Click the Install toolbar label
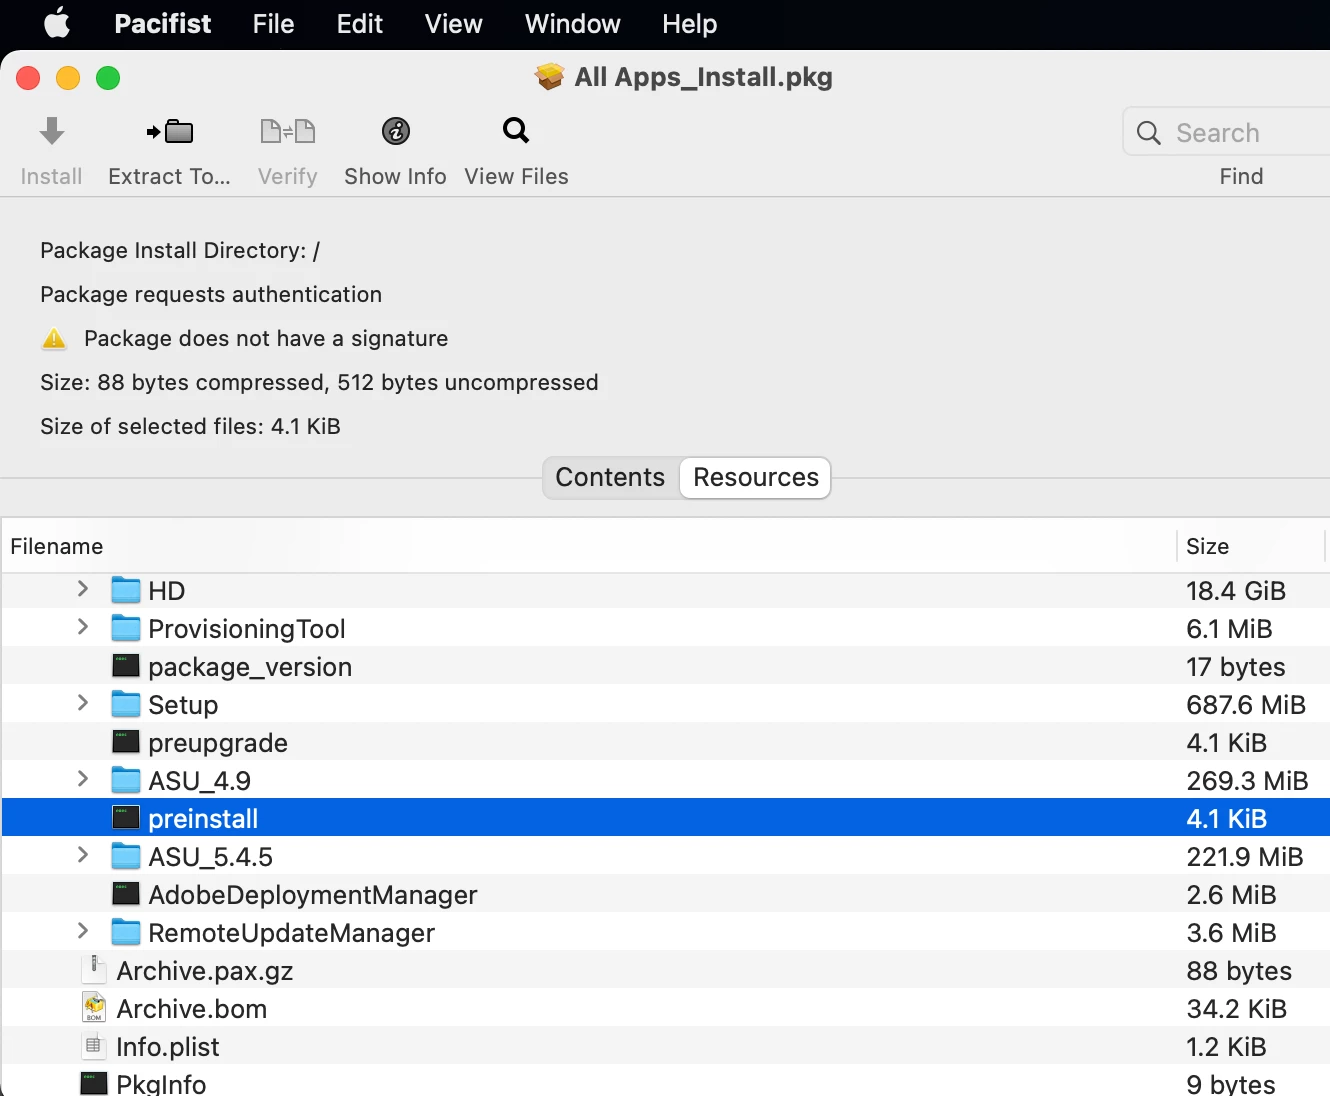Screen dimensions: 1330x1096 tap(51, 176)
